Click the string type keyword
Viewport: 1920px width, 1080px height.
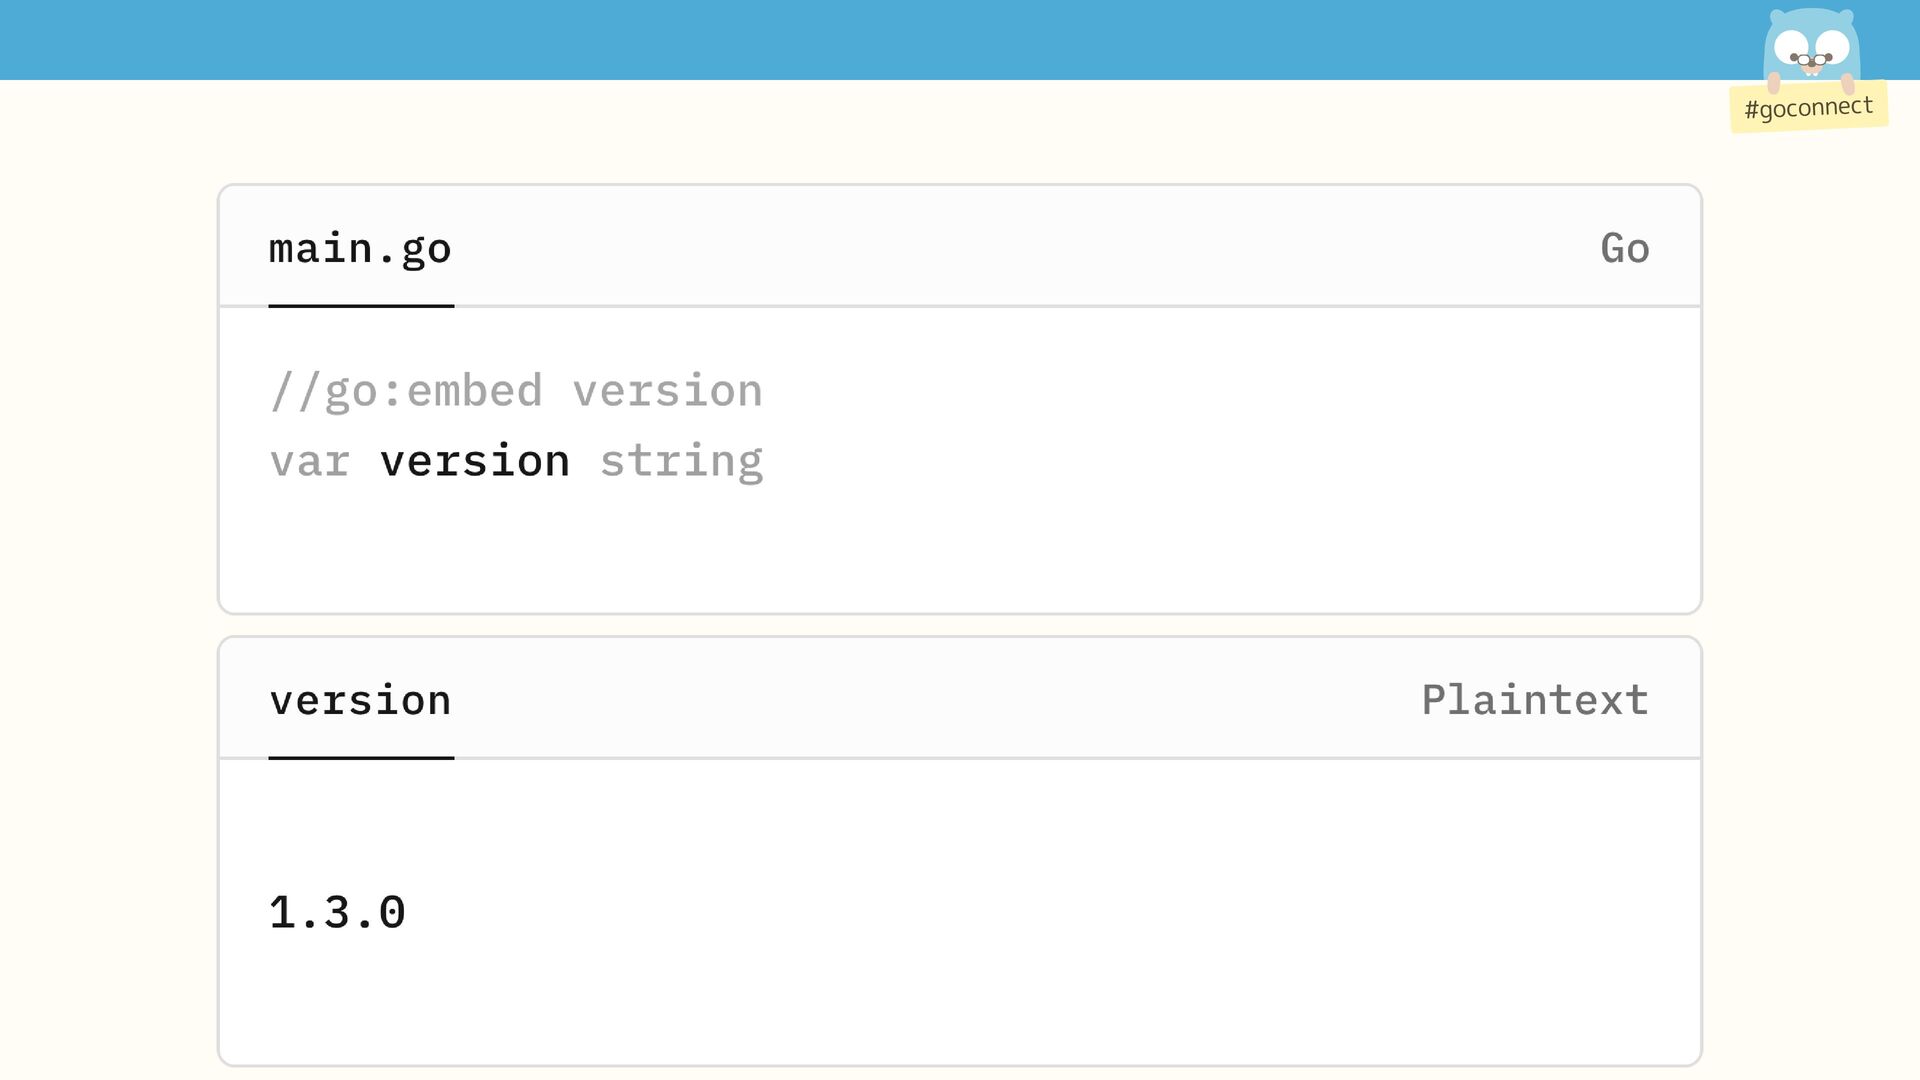pos(681,461)
